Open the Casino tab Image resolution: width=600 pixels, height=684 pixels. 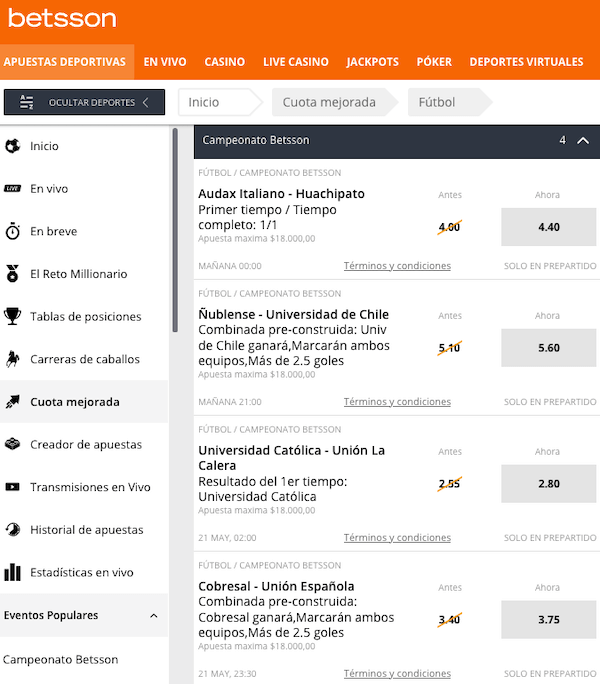coord(225,62)
